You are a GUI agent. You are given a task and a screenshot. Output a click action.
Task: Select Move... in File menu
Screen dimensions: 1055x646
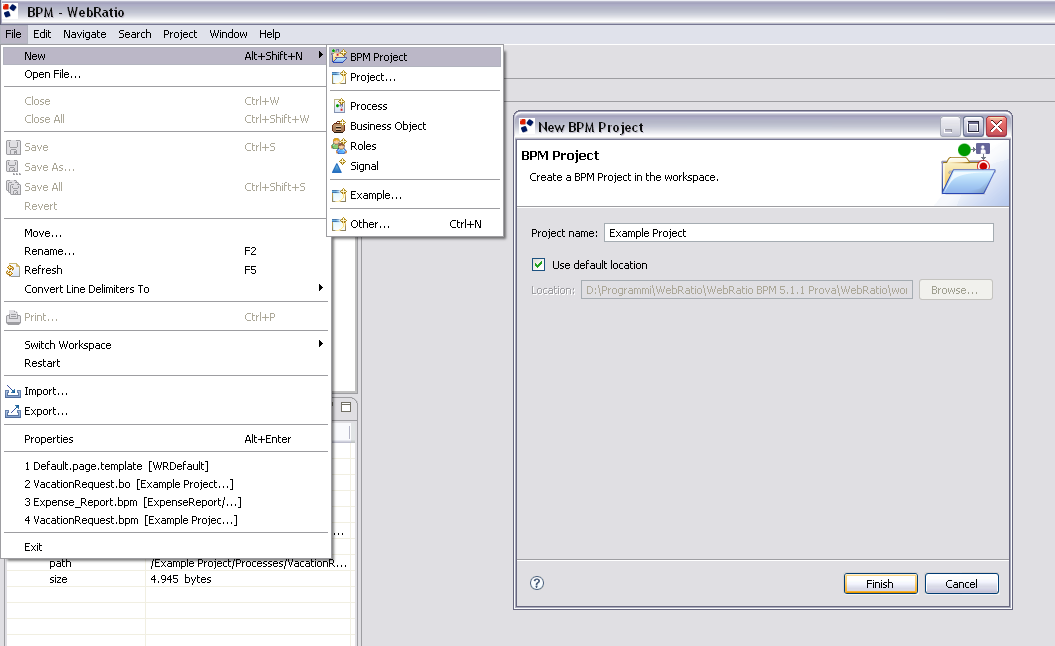tap(165, 233)
